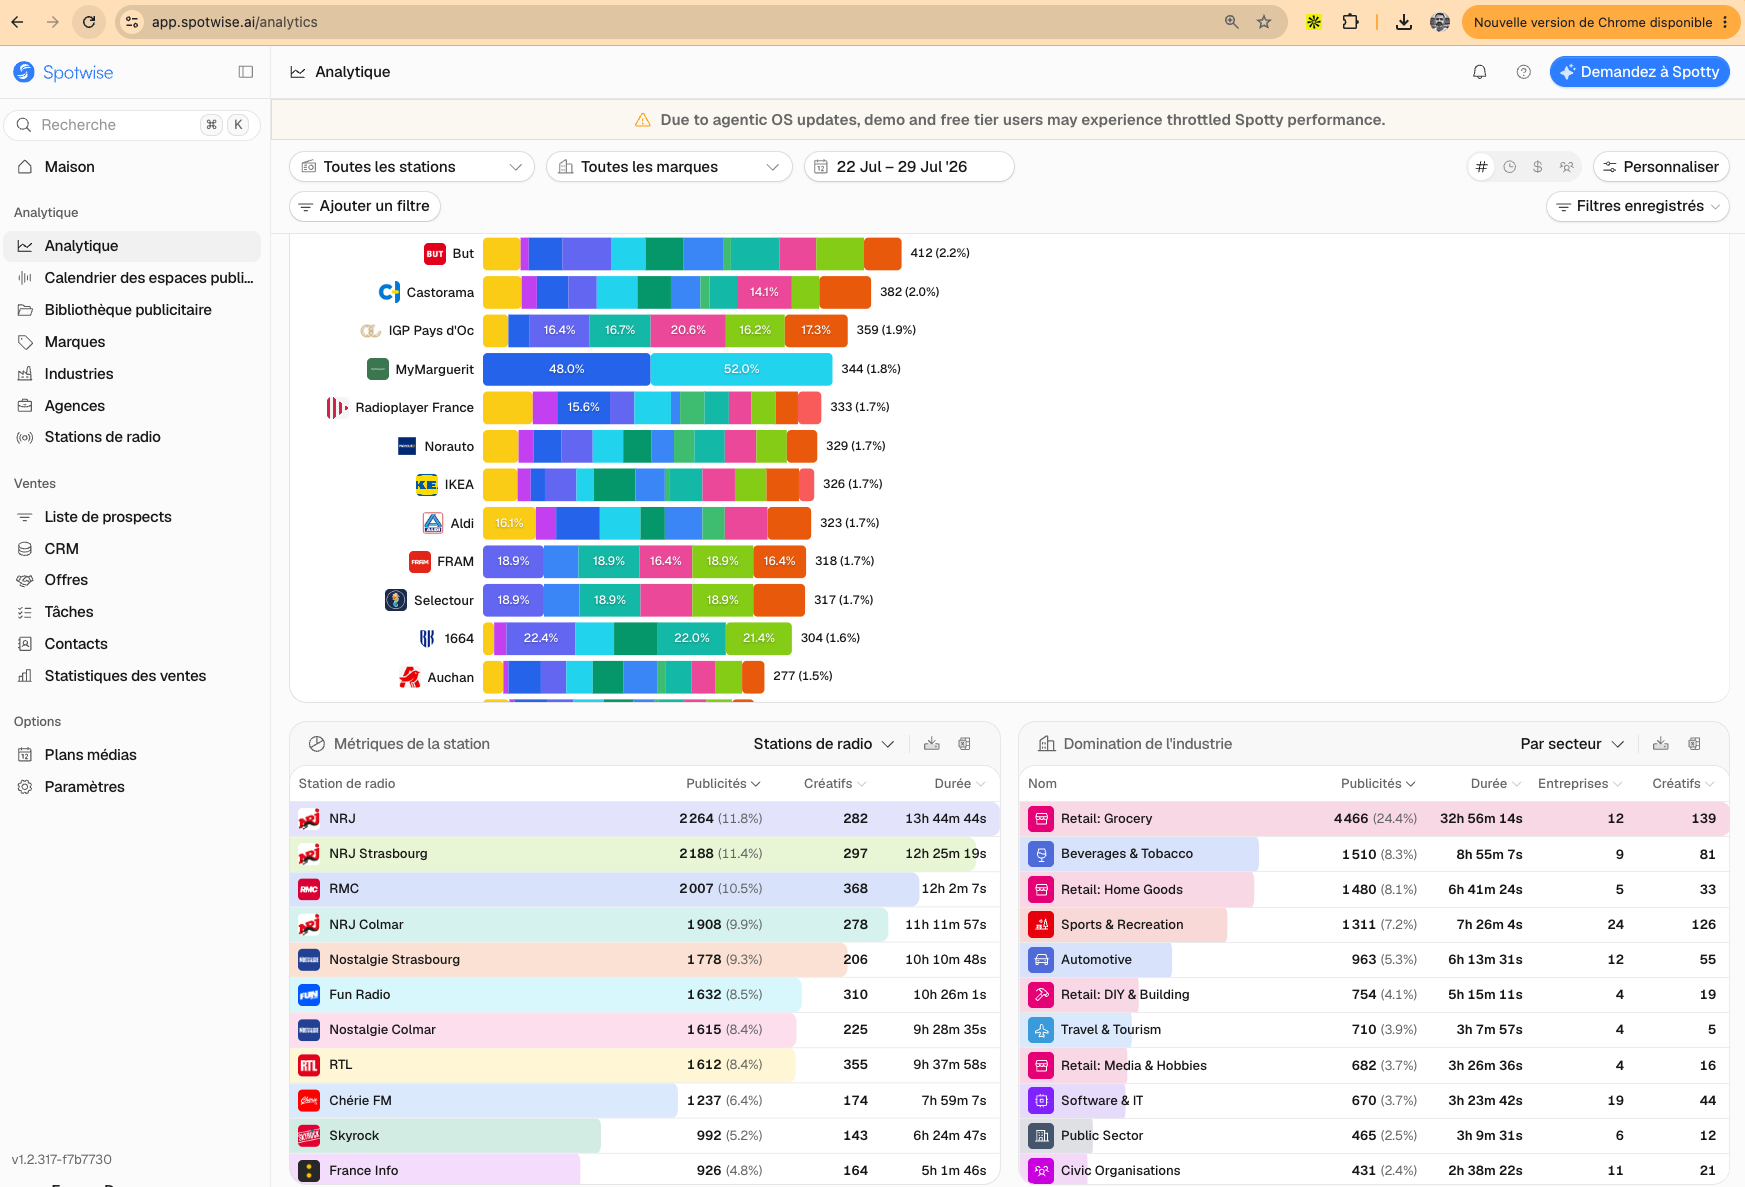
Task: Navigate to Marques section
Action: [x=132, y=342]
